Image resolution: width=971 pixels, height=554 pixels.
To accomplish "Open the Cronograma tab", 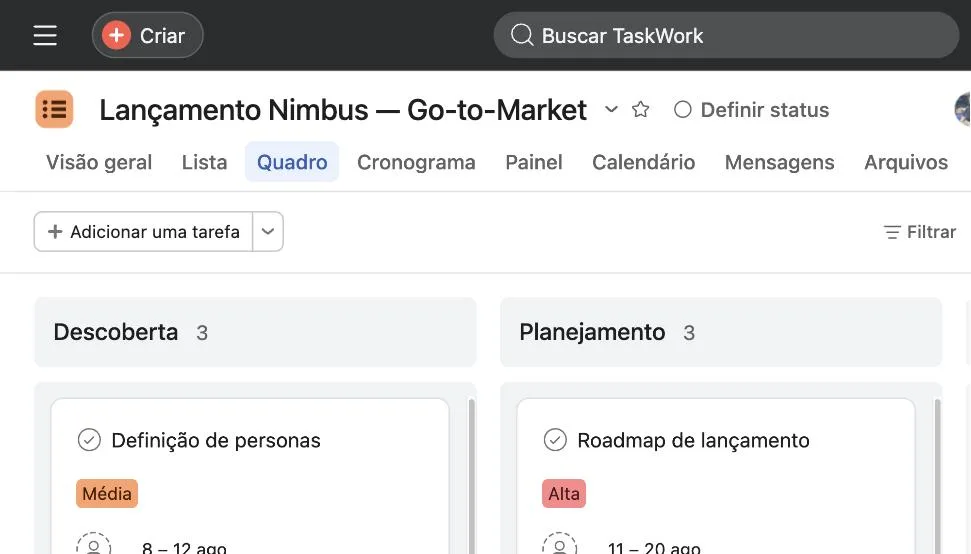I will 416,162.
